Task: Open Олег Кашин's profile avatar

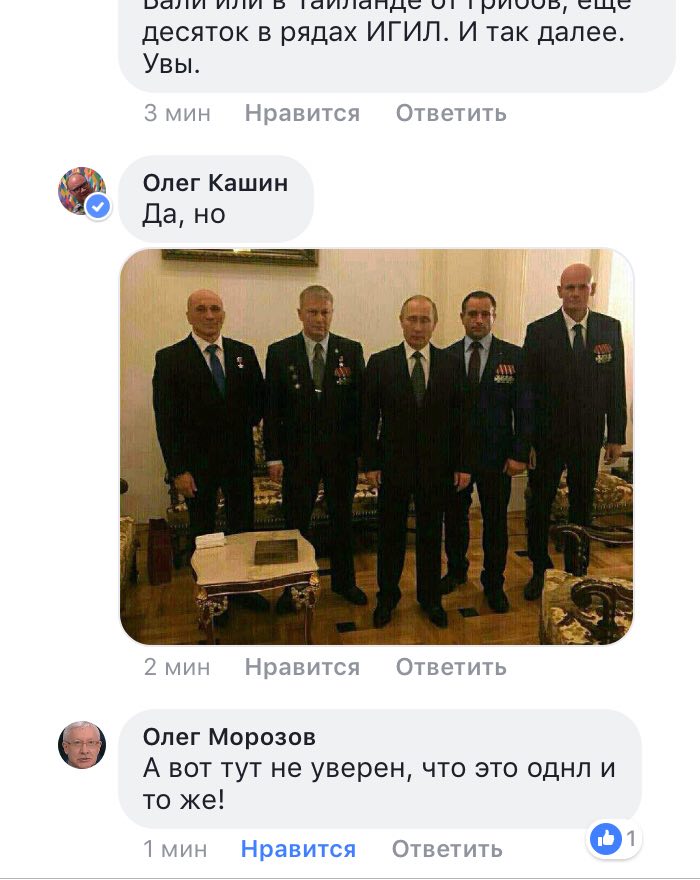Action: 82,191
